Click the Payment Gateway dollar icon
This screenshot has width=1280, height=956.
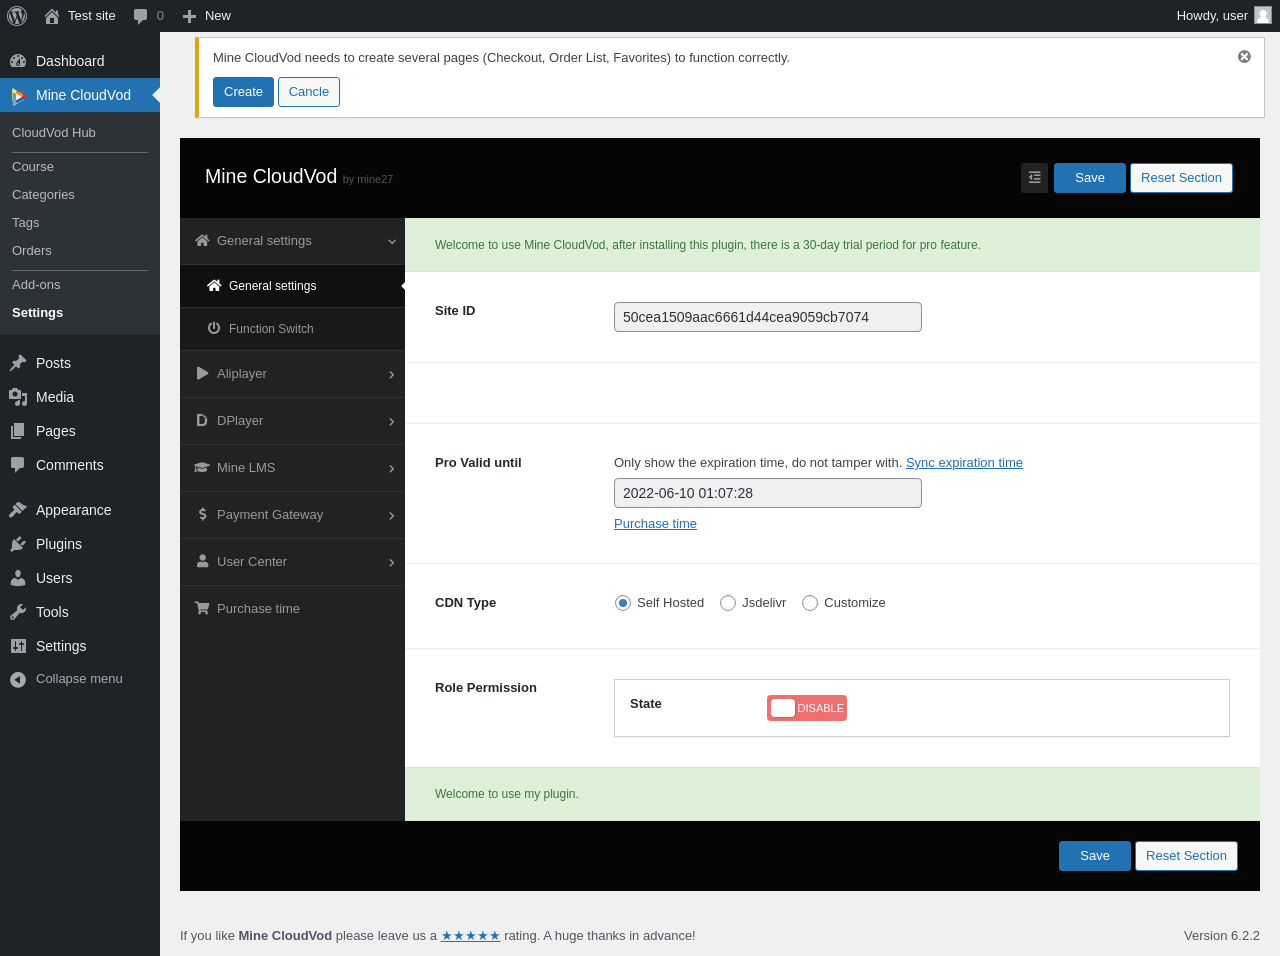click(202, 514)
